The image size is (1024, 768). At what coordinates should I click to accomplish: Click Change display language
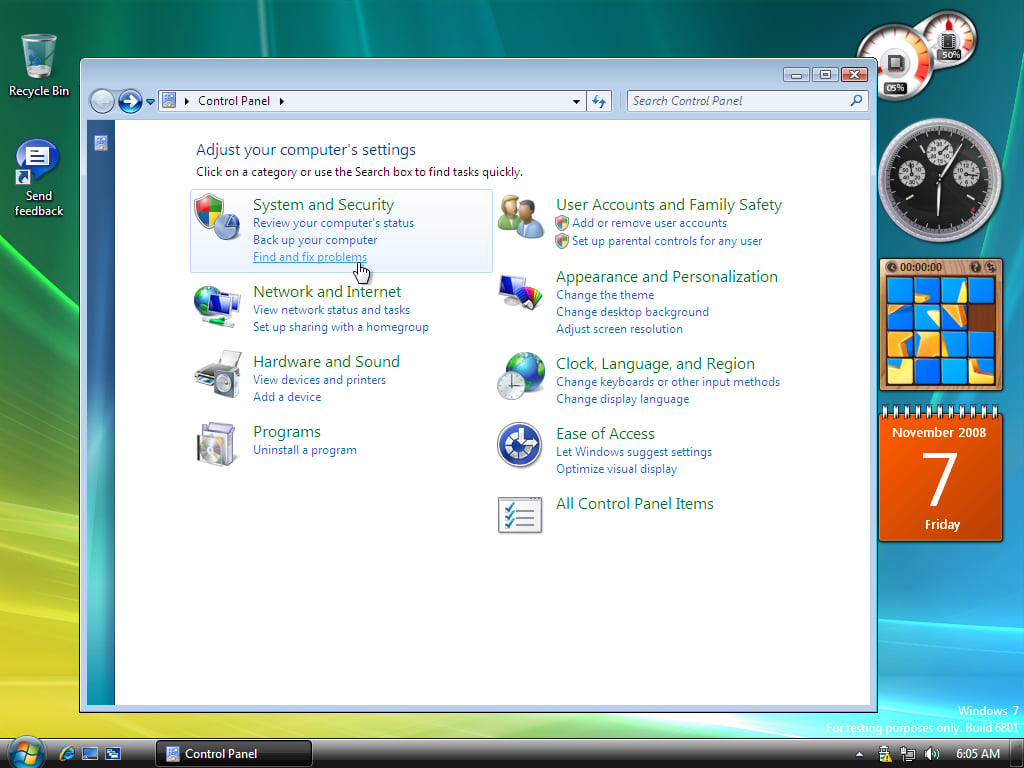[x=622, y=398]
